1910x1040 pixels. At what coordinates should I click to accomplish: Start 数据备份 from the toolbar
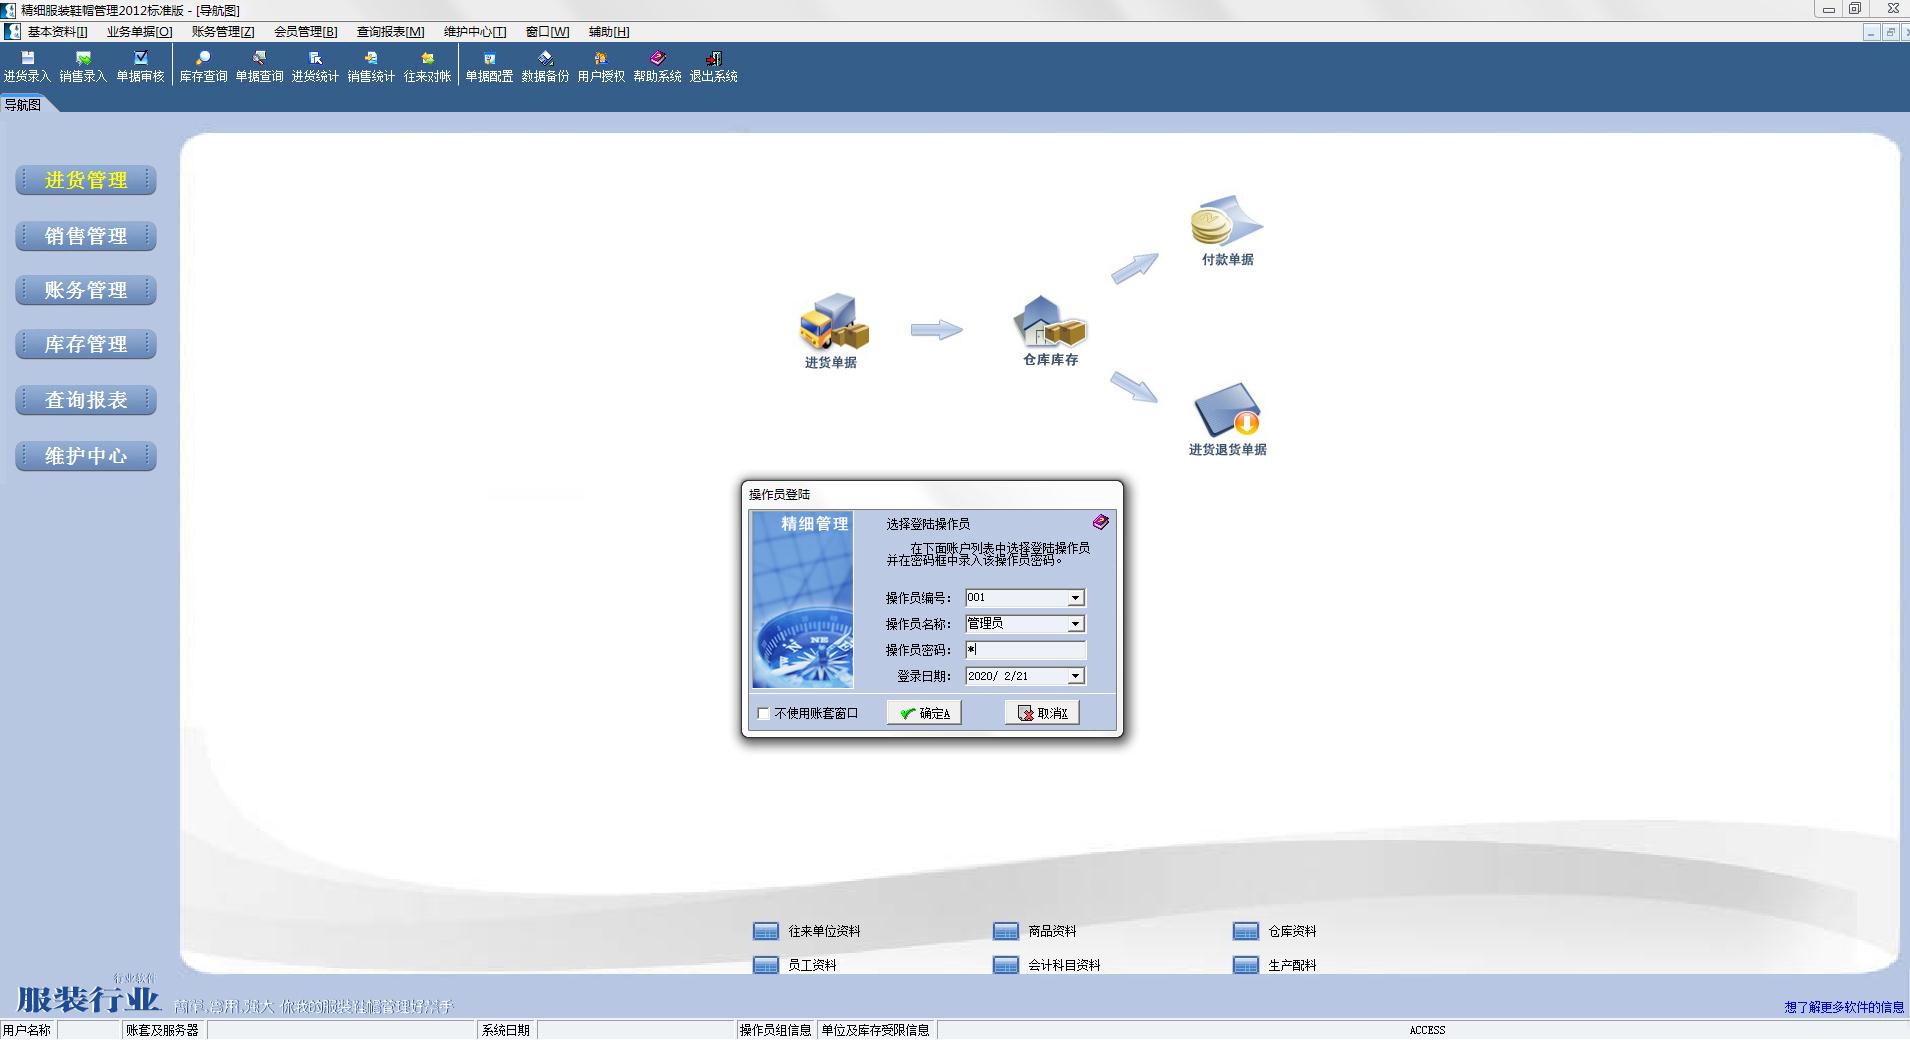coord(545,67)
